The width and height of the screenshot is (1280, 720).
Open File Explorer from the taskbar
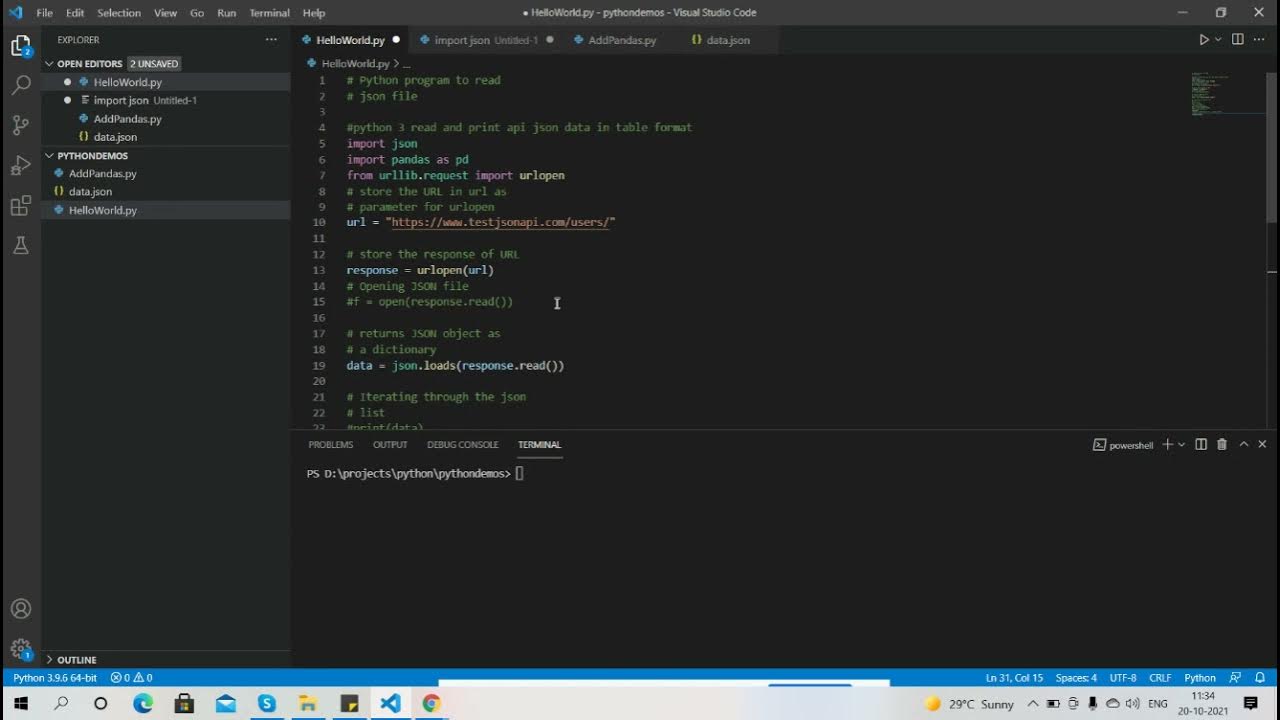click(307, 704)
